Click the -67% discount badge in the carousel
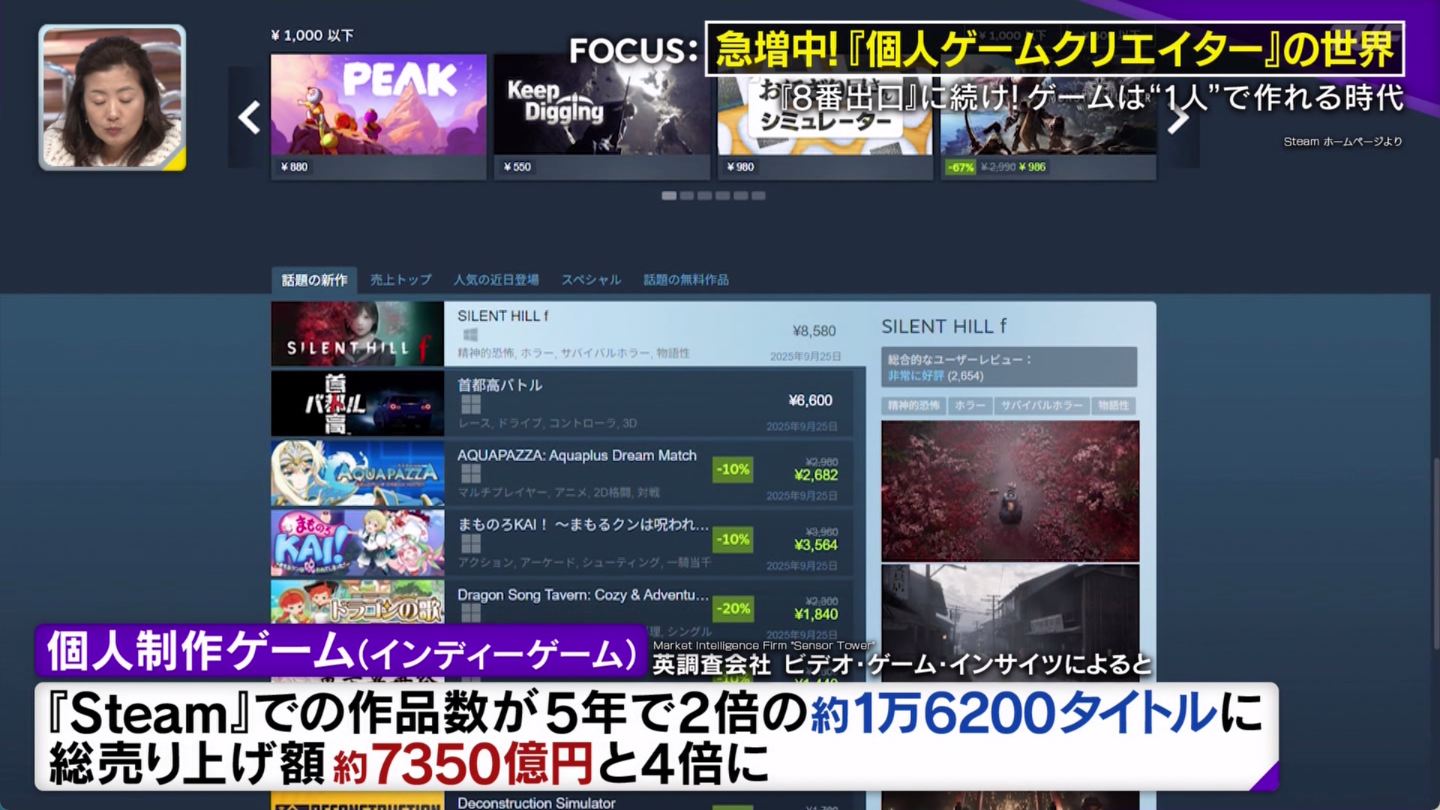The image size is (1440, 810). coord(960,167)
